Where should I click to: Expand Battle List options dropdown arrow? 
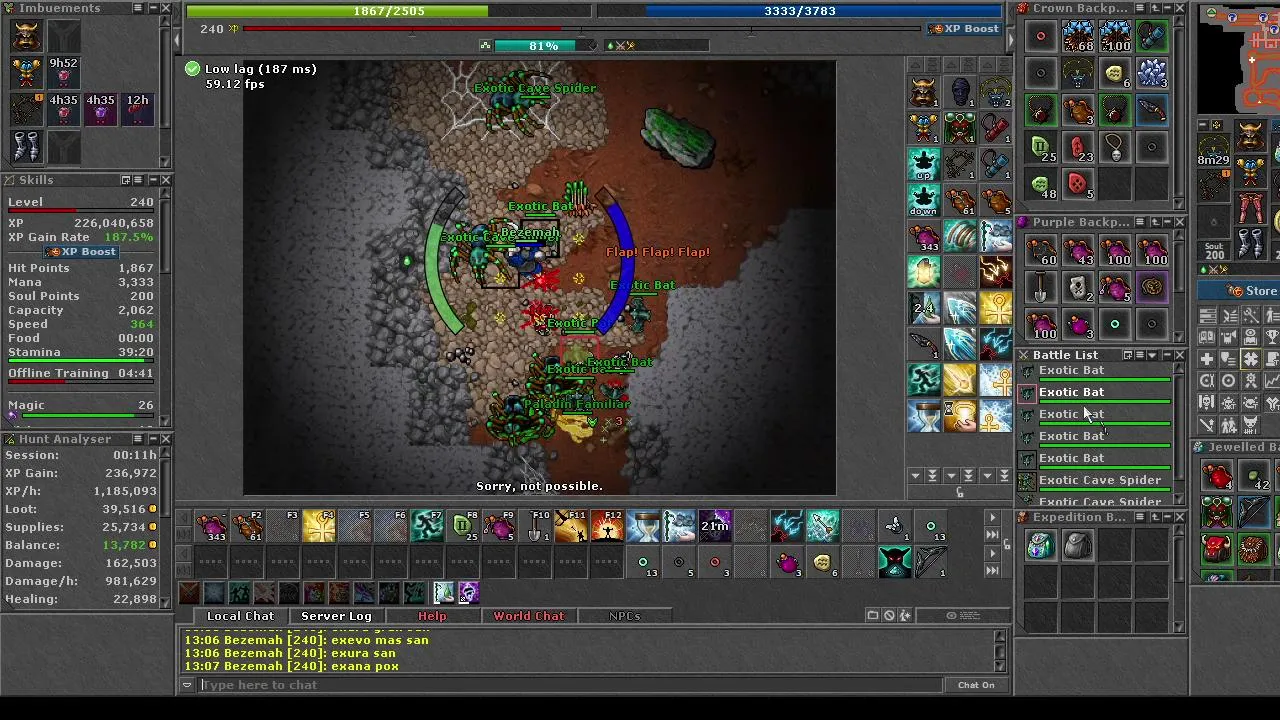pyautogui.click(x=1153, y=355)
